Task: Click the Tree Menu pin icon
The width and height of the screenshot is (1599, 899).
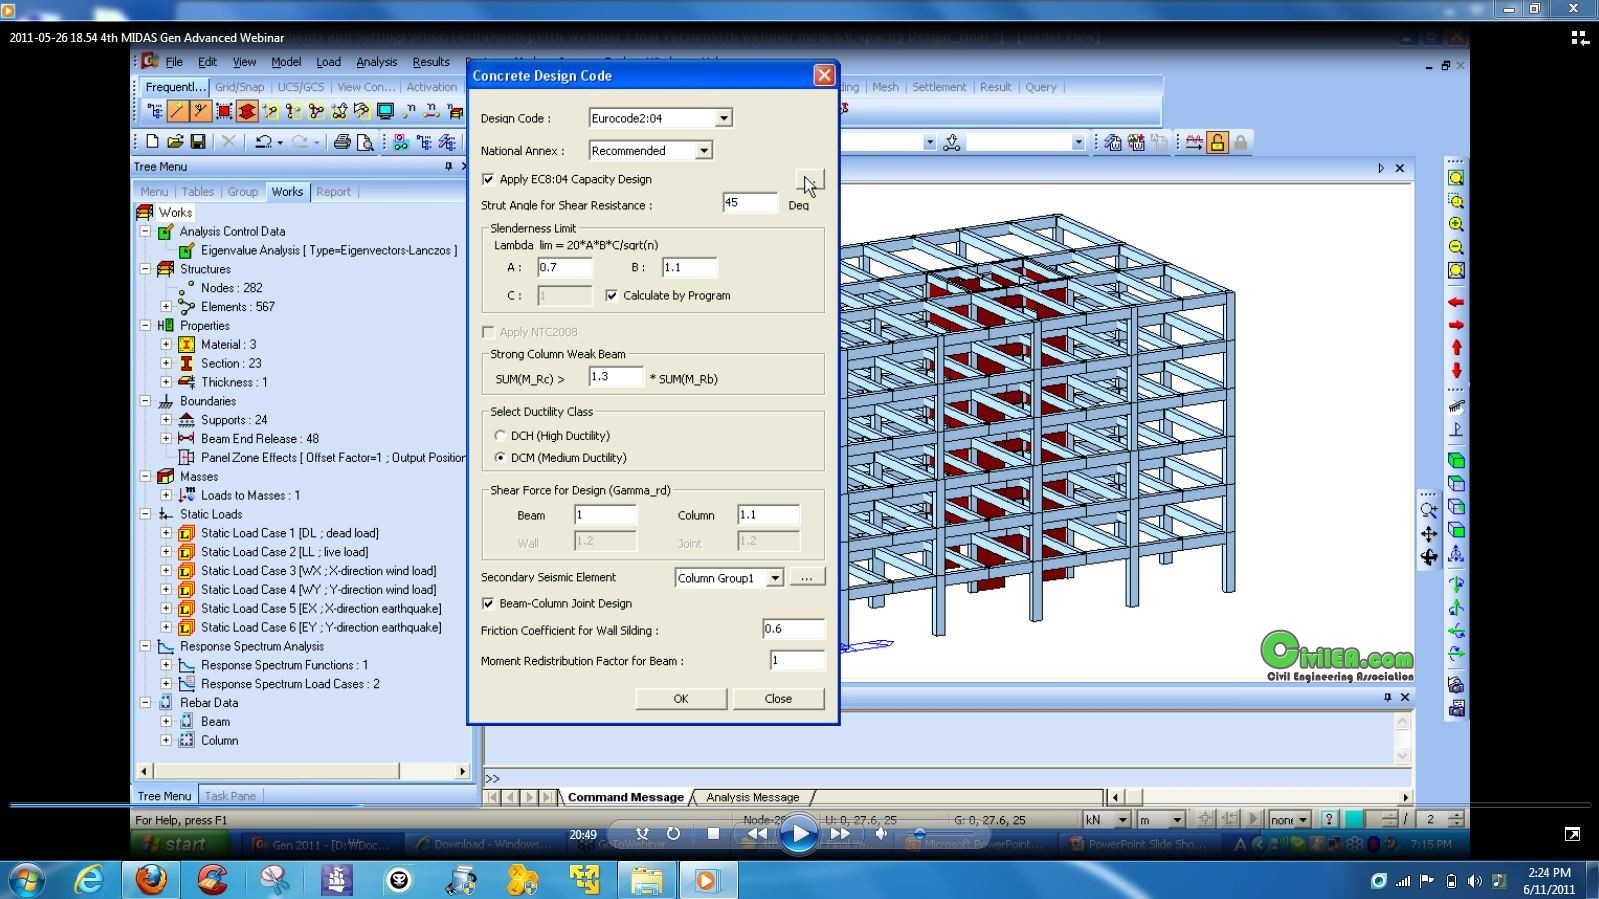Action: tap(448, 167)
